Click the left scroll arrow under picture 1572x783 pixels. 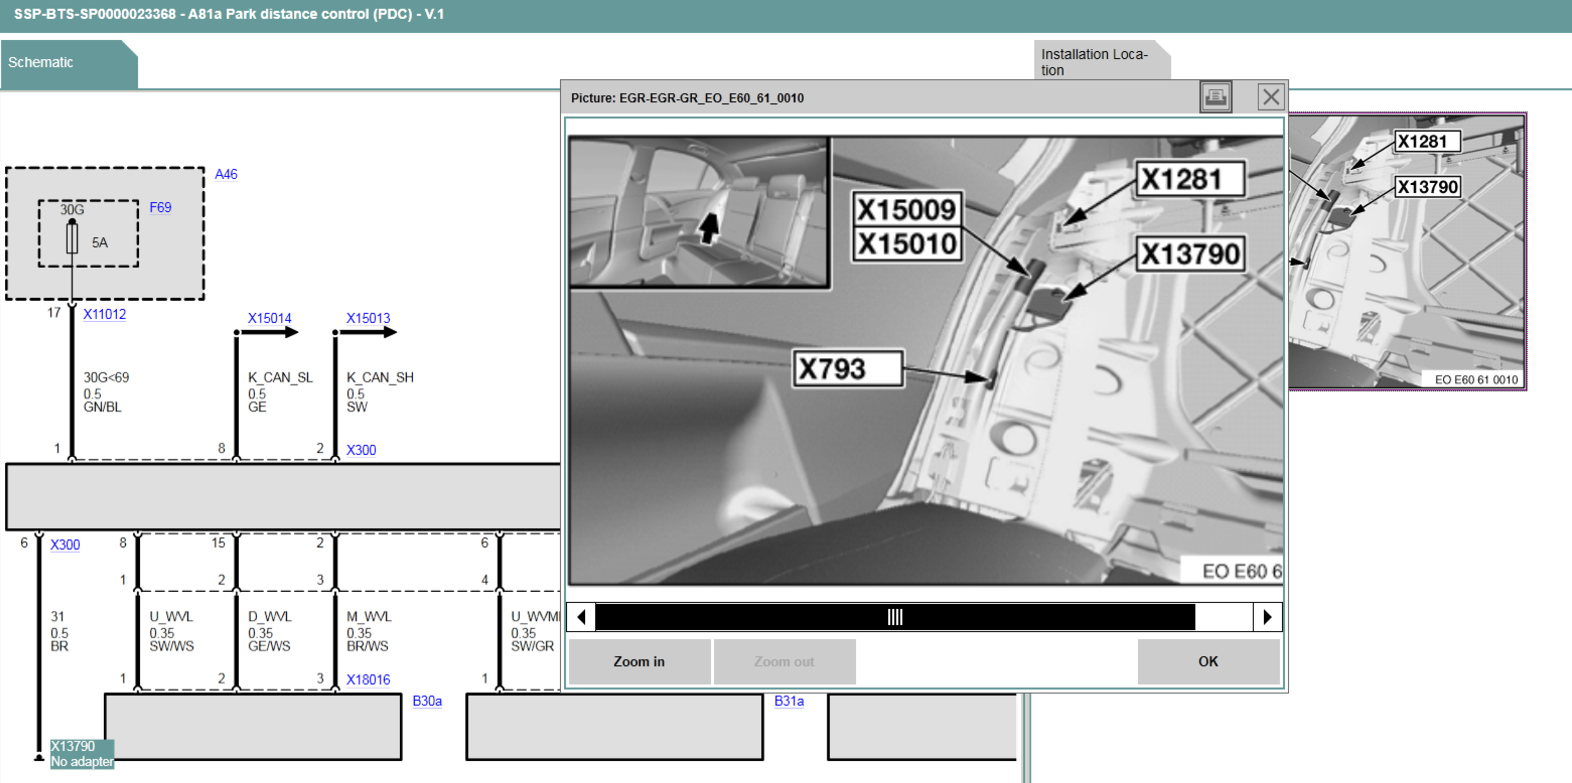point(581,617)
